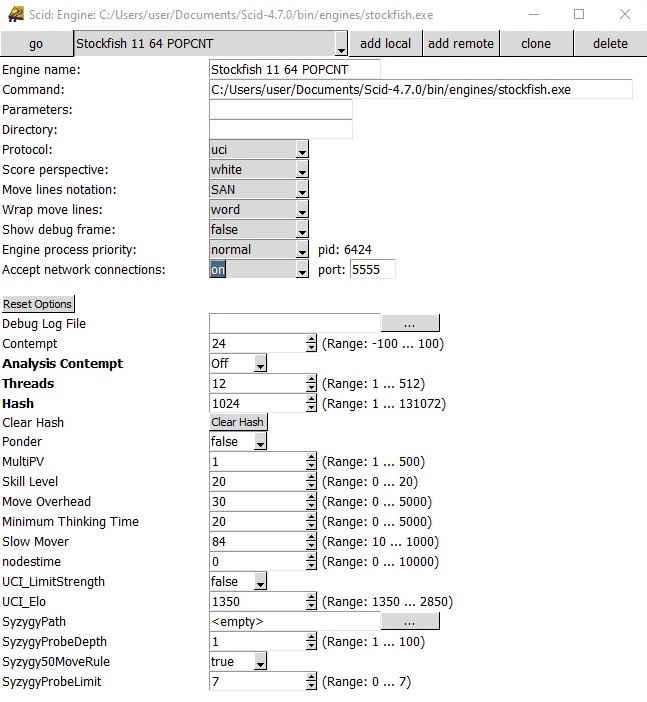This screenshot has width=647, height=702.
Task: Open the UCI_LimitStrength dropdown
Action: pyautogui.click(x=238, y=582)
